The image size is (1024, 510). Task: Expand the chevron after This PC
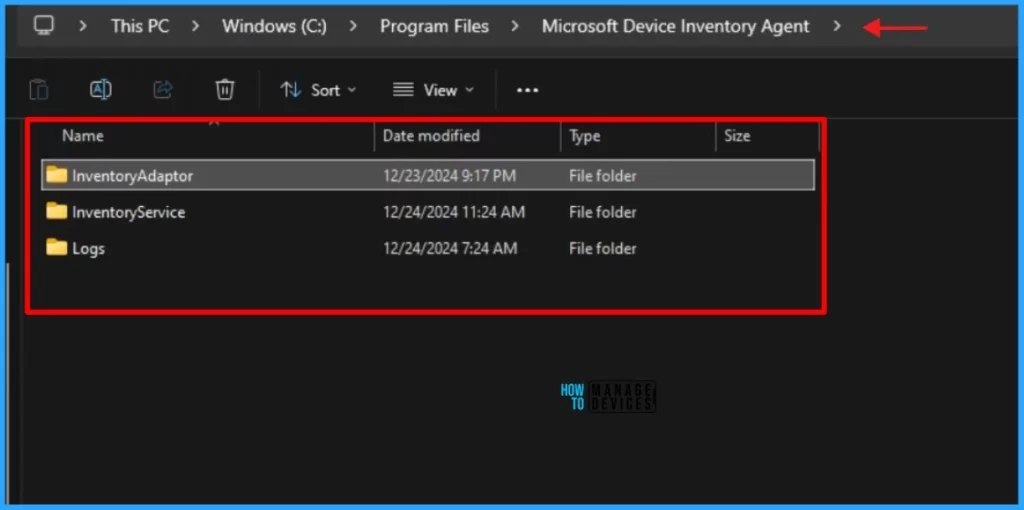195,27
